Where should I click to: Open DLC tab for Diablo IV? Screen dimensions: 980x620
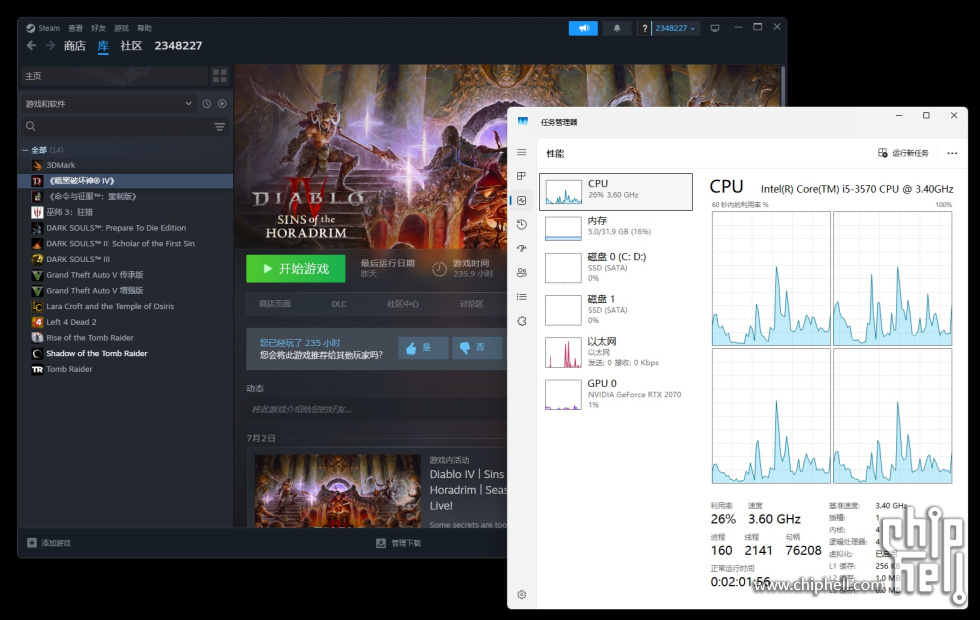click(x=339, y=304)
